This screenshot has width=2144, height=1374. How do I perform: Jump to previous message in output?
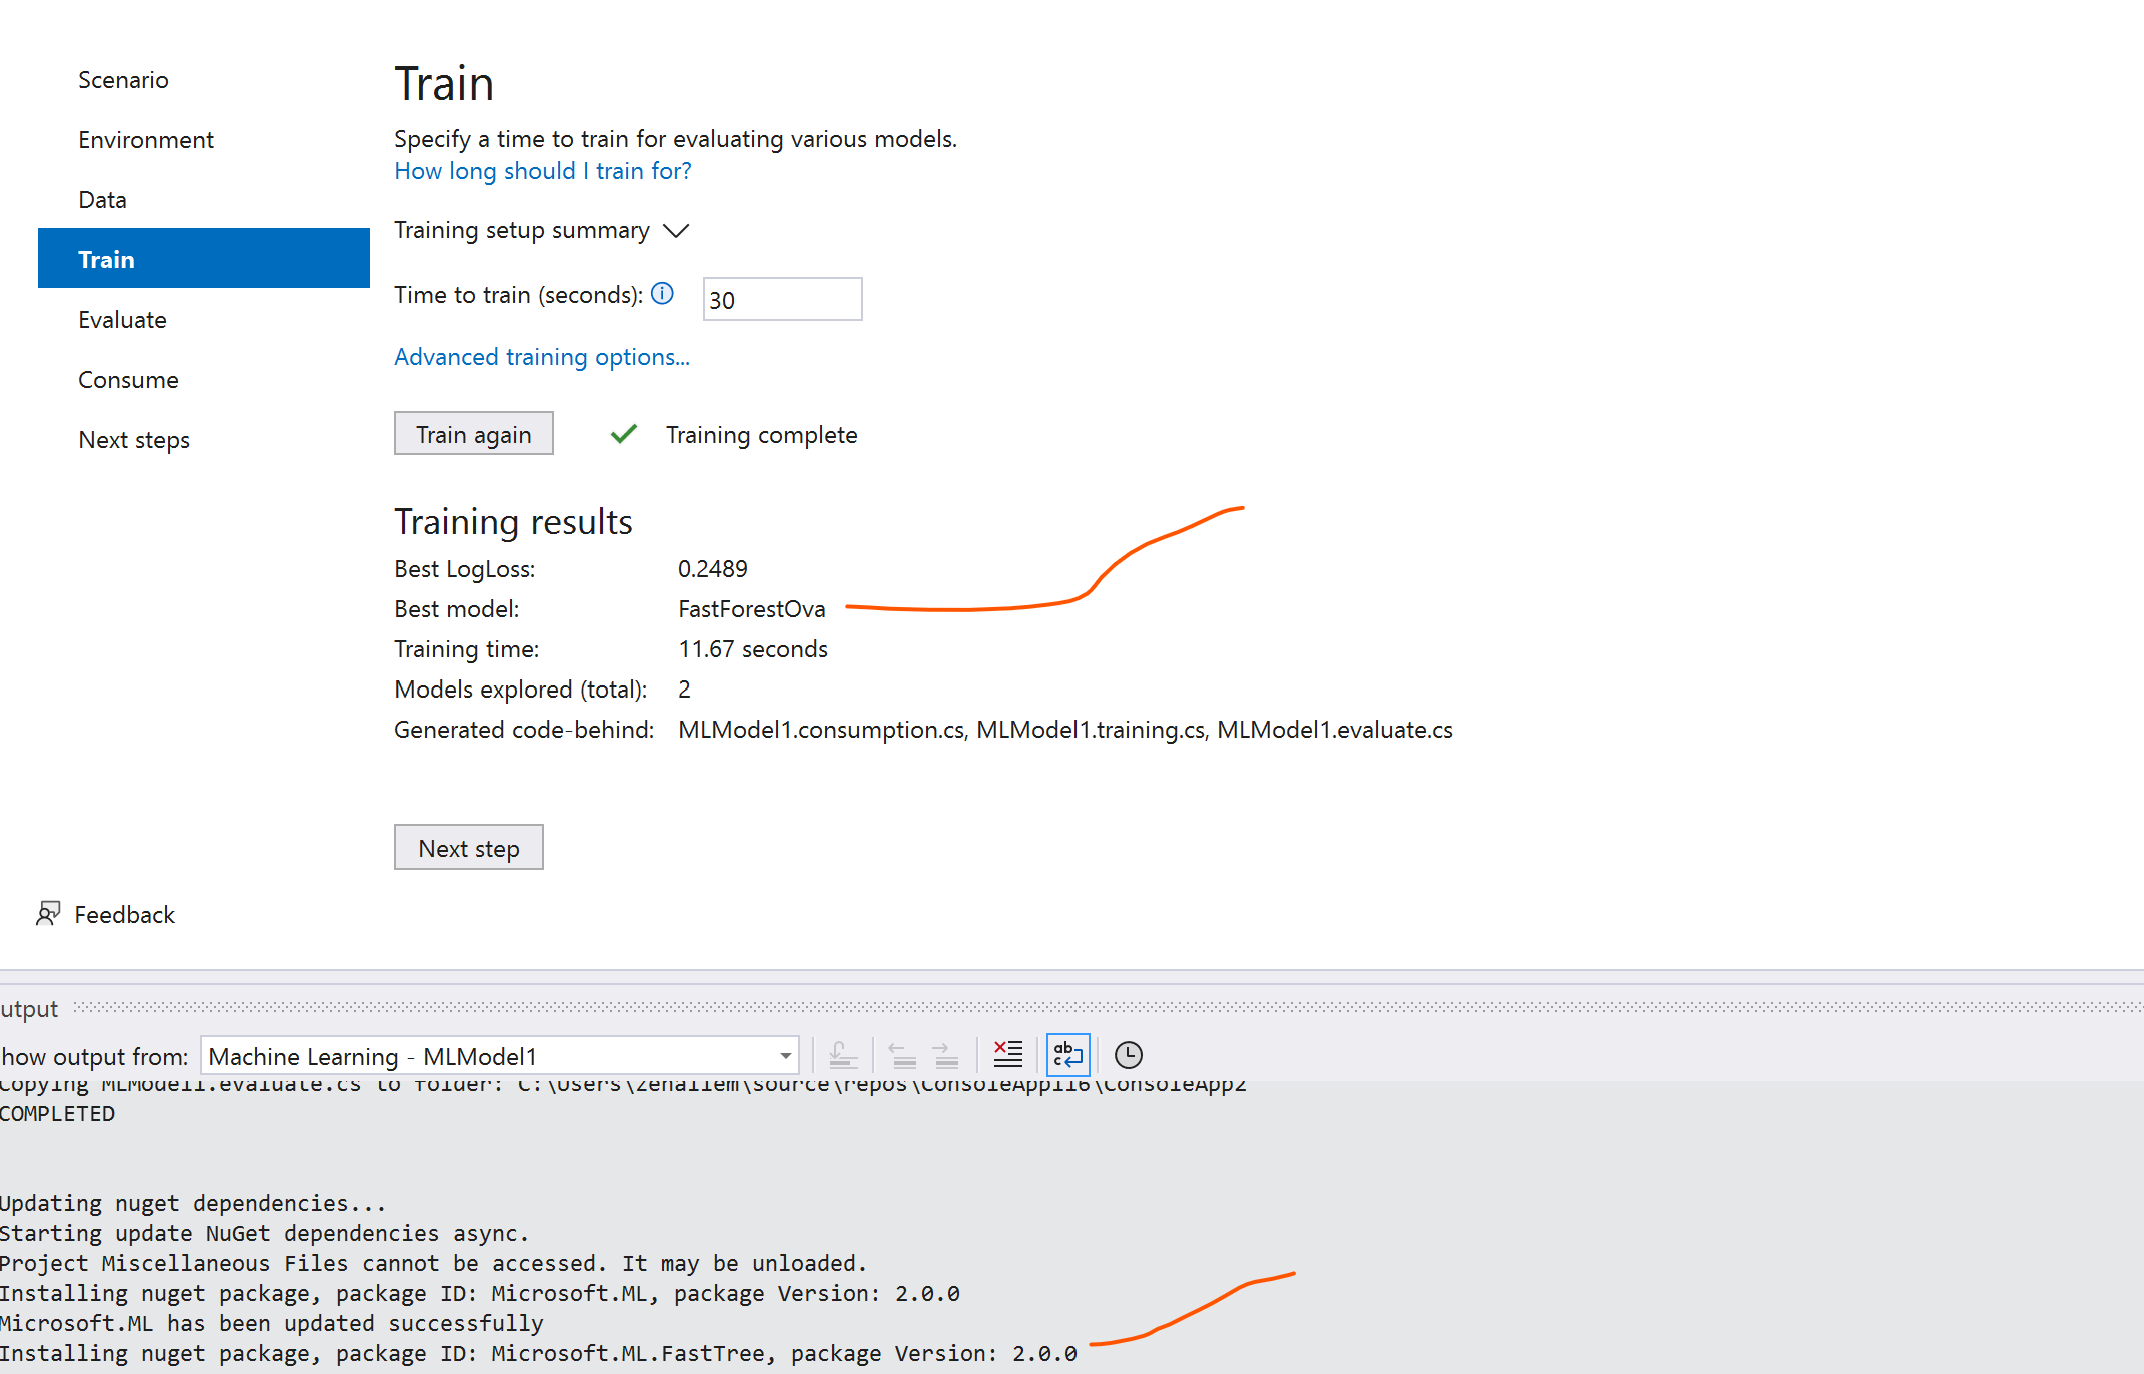click(903, 1054)
